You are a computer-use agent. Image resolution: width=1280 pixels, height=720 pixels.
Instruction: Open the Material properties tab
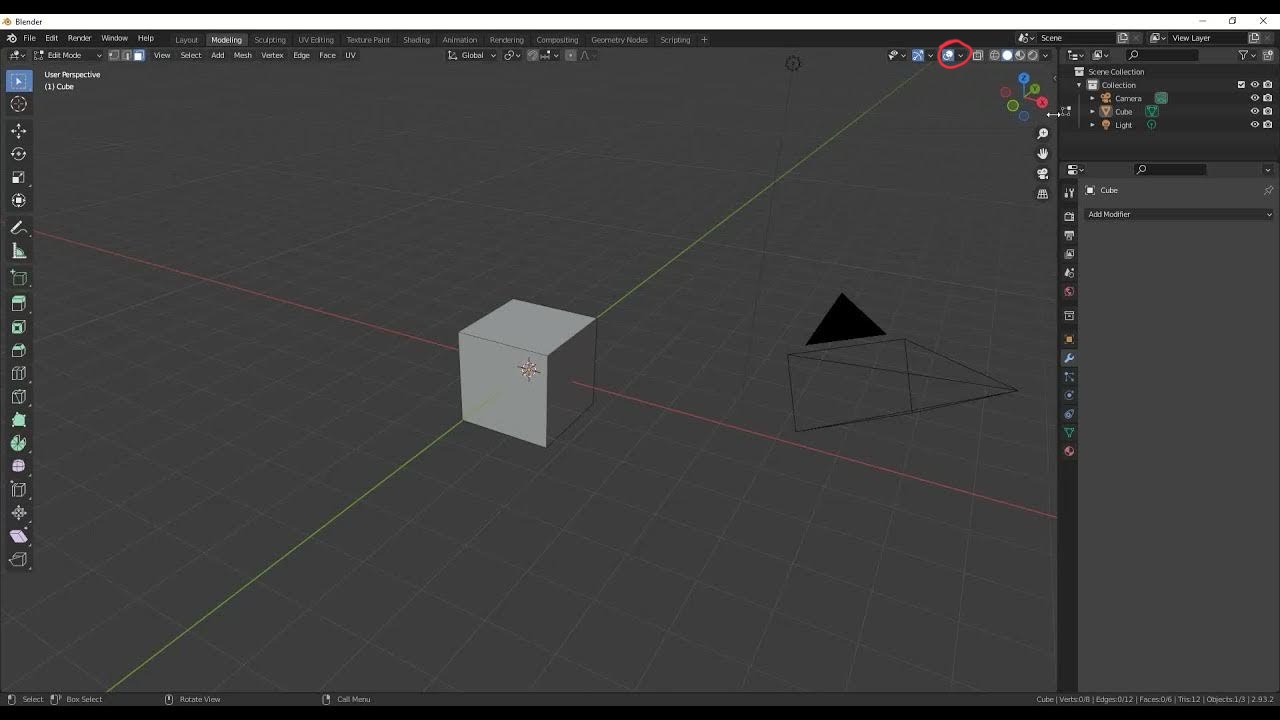click(1069, 451)
